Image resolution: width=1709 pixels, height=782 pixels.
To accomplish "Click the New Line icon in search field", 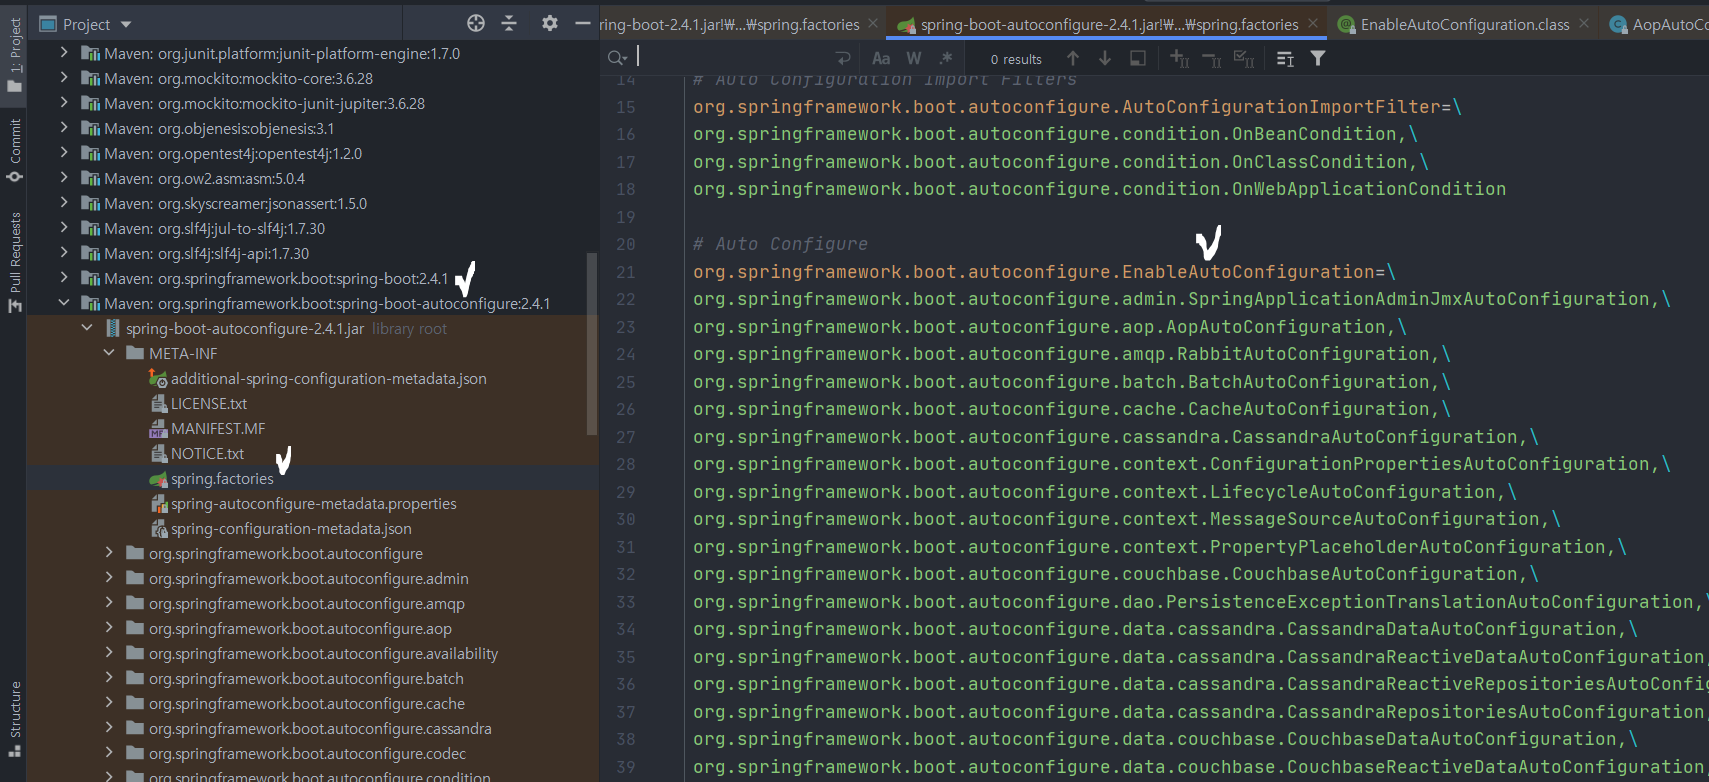I will pos(843,59).
